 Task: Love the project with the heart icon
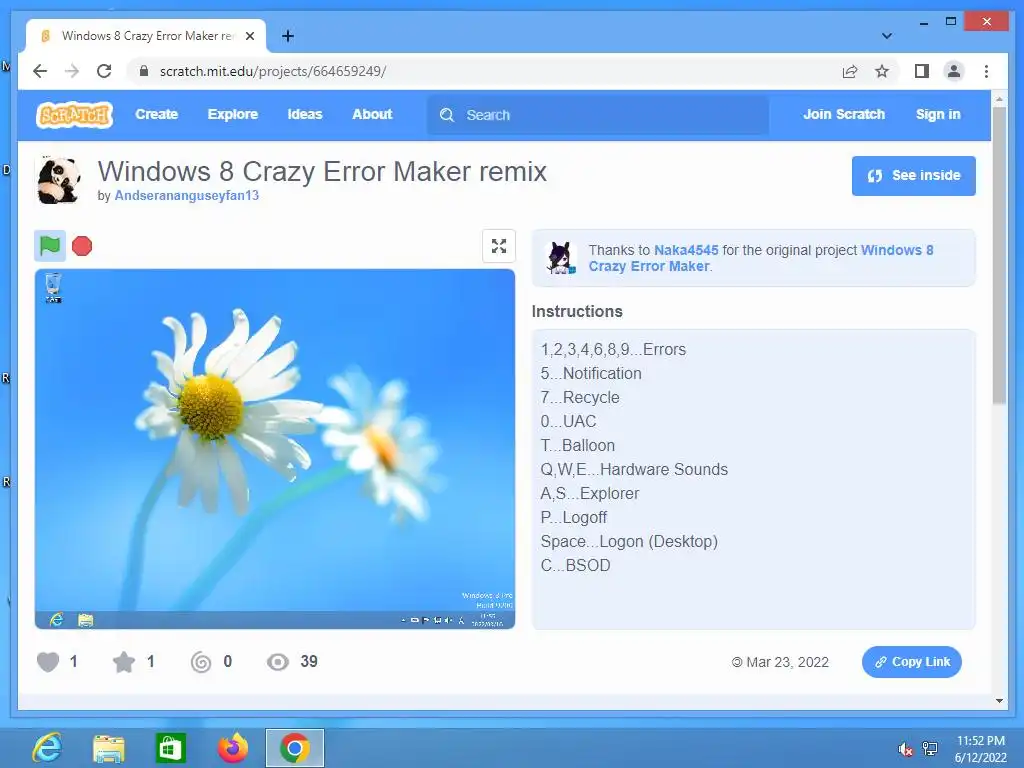coord(48,662)
